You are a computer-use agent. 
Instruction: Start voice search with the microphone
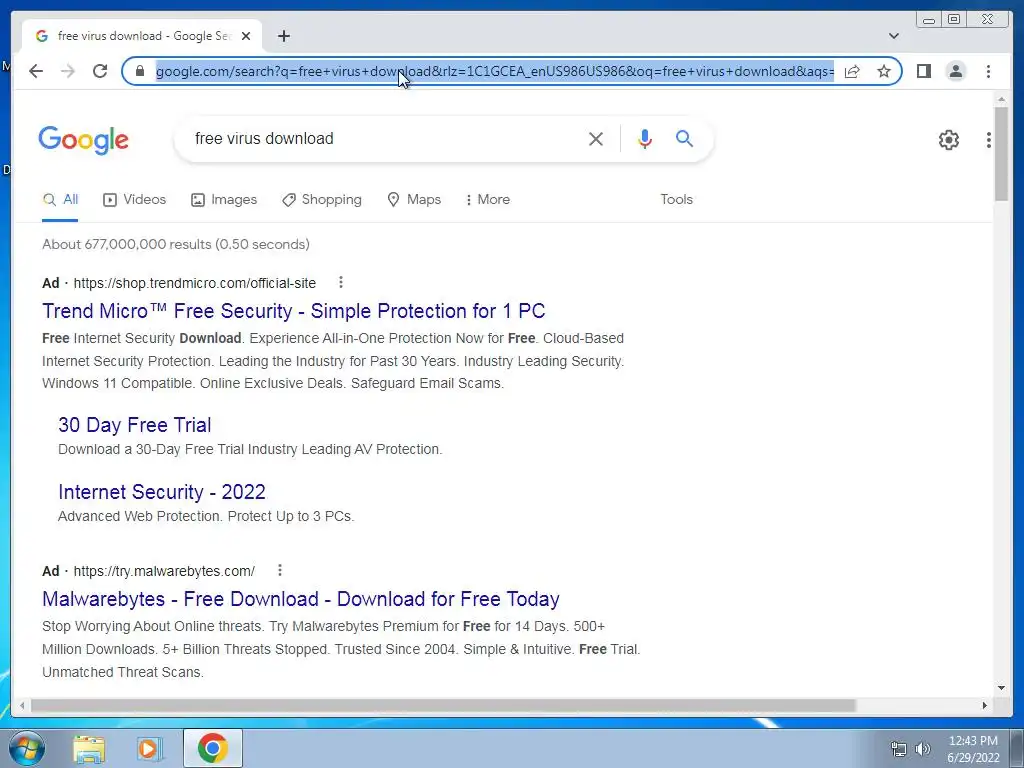[645, 138]
